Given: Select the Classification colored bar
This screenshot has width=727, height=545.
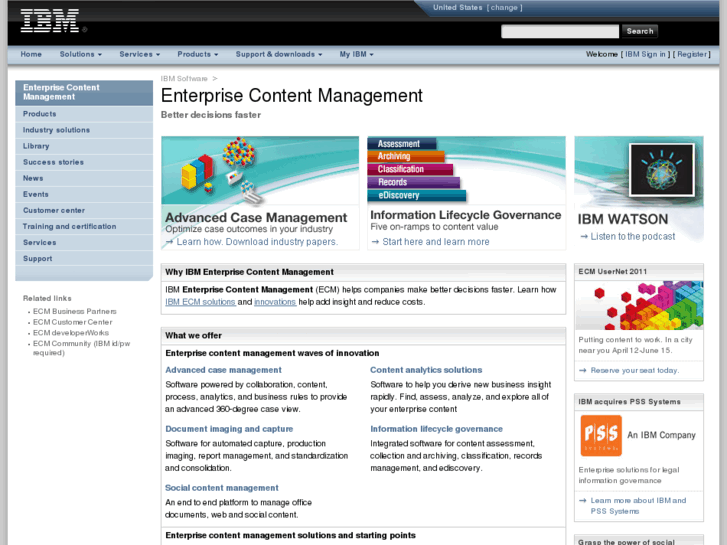Looking at the screenshot, I should 410,169.
